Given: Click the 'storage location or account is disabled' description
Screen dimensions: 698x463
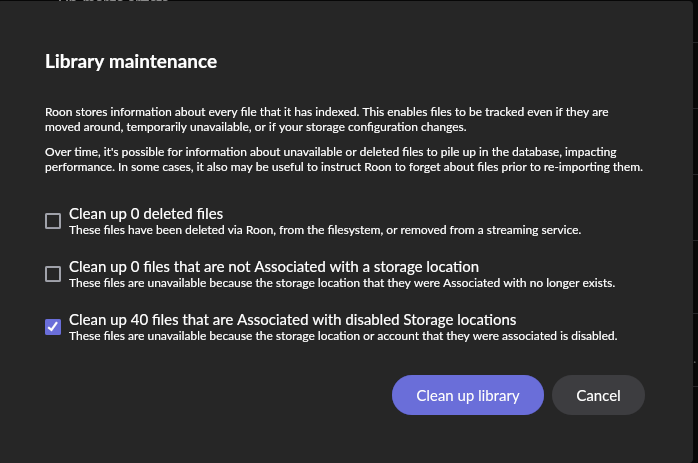Looking at the screenshot, I should 343,336.
